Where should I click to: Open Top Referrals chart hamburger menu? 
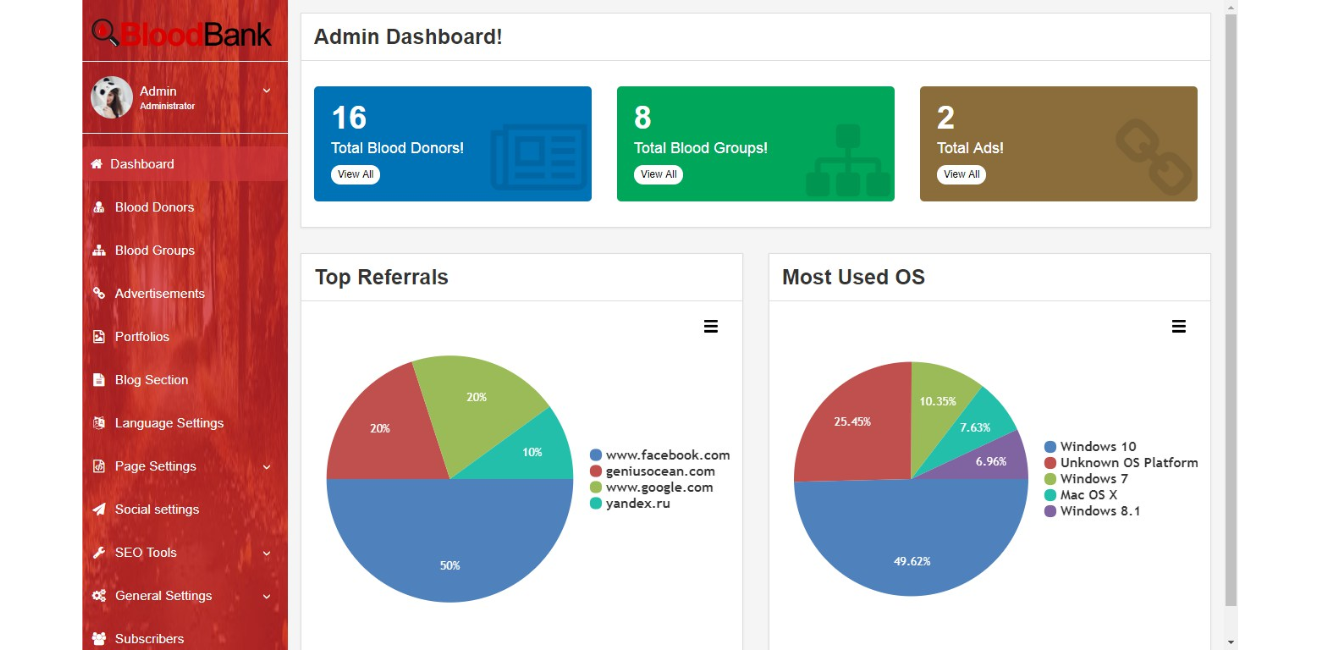tap(711, 327)
